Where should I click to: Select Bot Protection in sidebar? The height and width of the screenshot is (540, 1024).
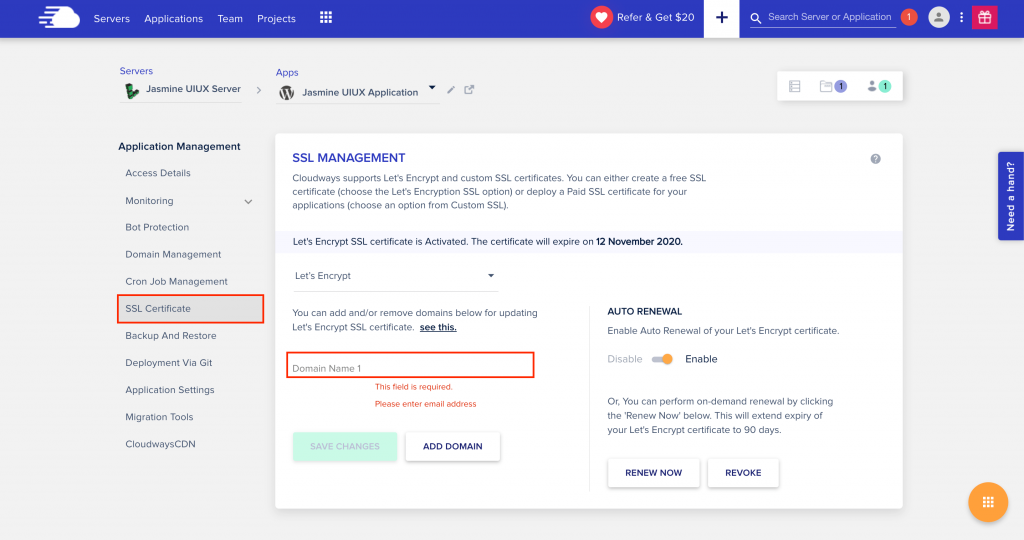(x=157, y=227)
